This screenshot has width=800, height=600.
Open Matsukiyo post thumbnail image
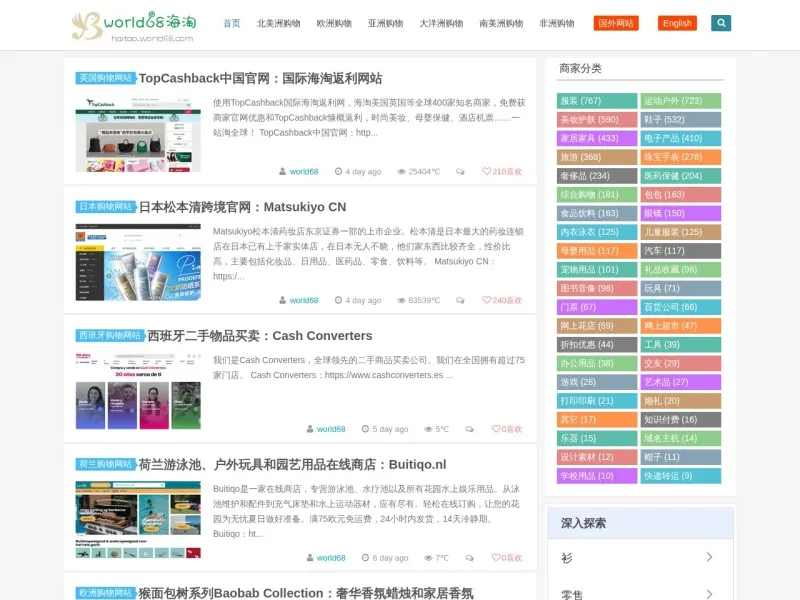pos(138,262)
